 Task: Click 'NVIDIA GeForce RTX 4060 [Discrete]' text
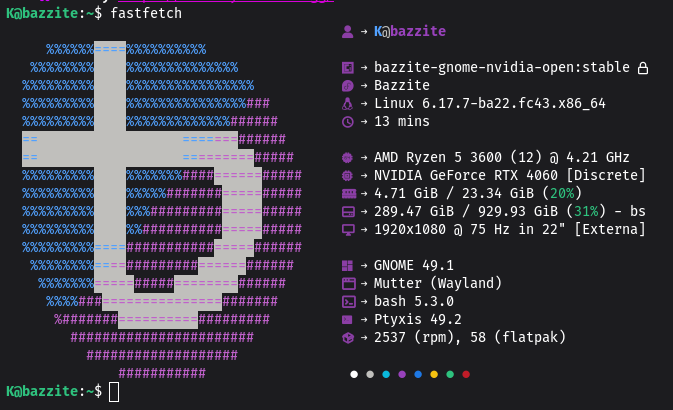(x=510, y=176)
